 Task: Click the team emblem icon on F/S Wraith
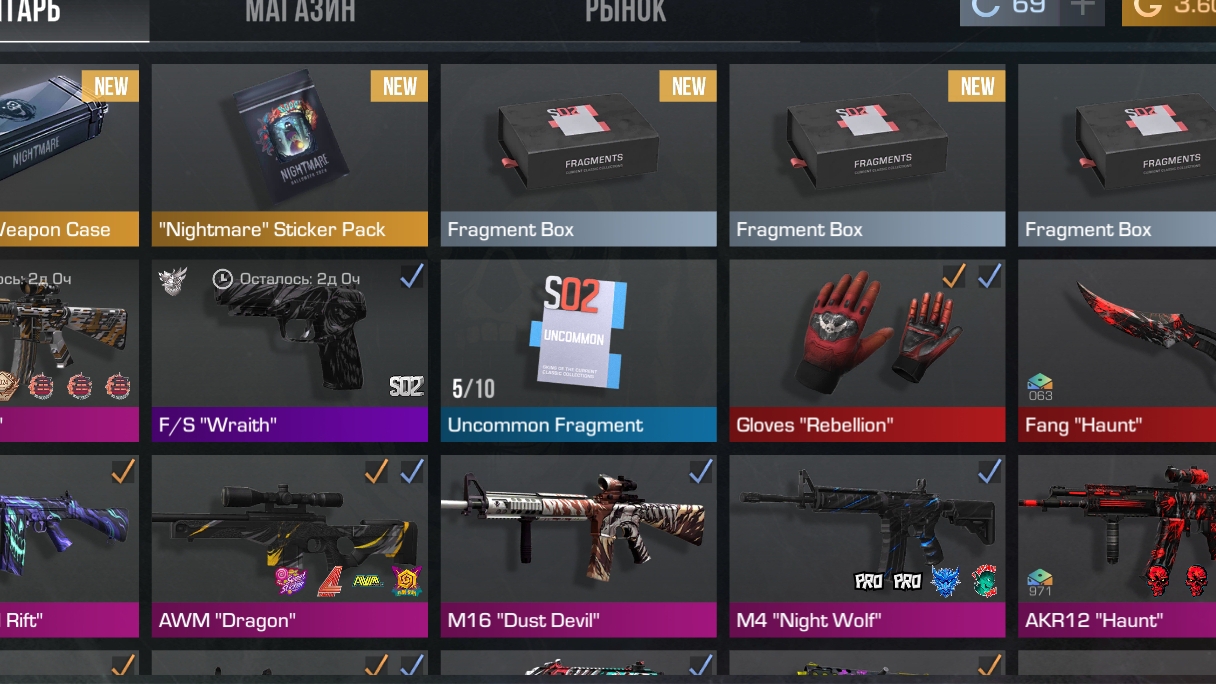(173, 280)
